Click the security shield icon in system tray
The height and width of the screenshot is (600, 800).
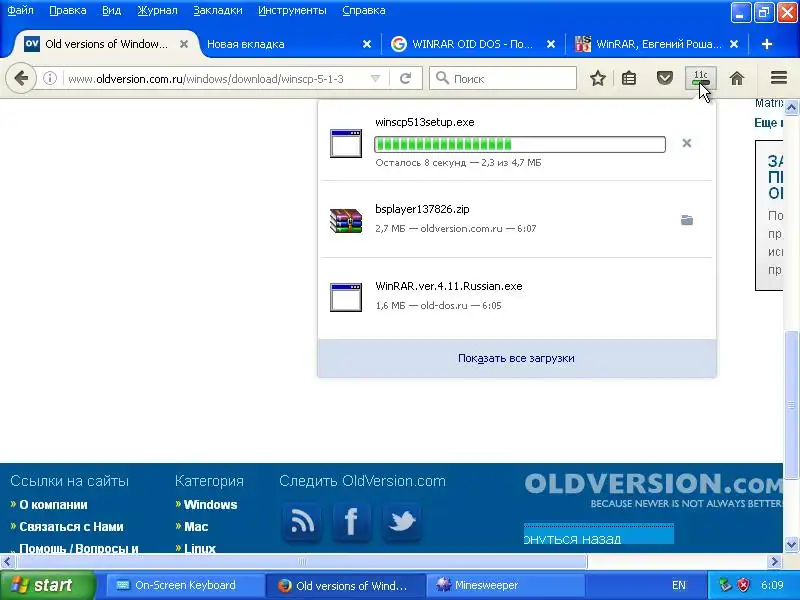743,585
